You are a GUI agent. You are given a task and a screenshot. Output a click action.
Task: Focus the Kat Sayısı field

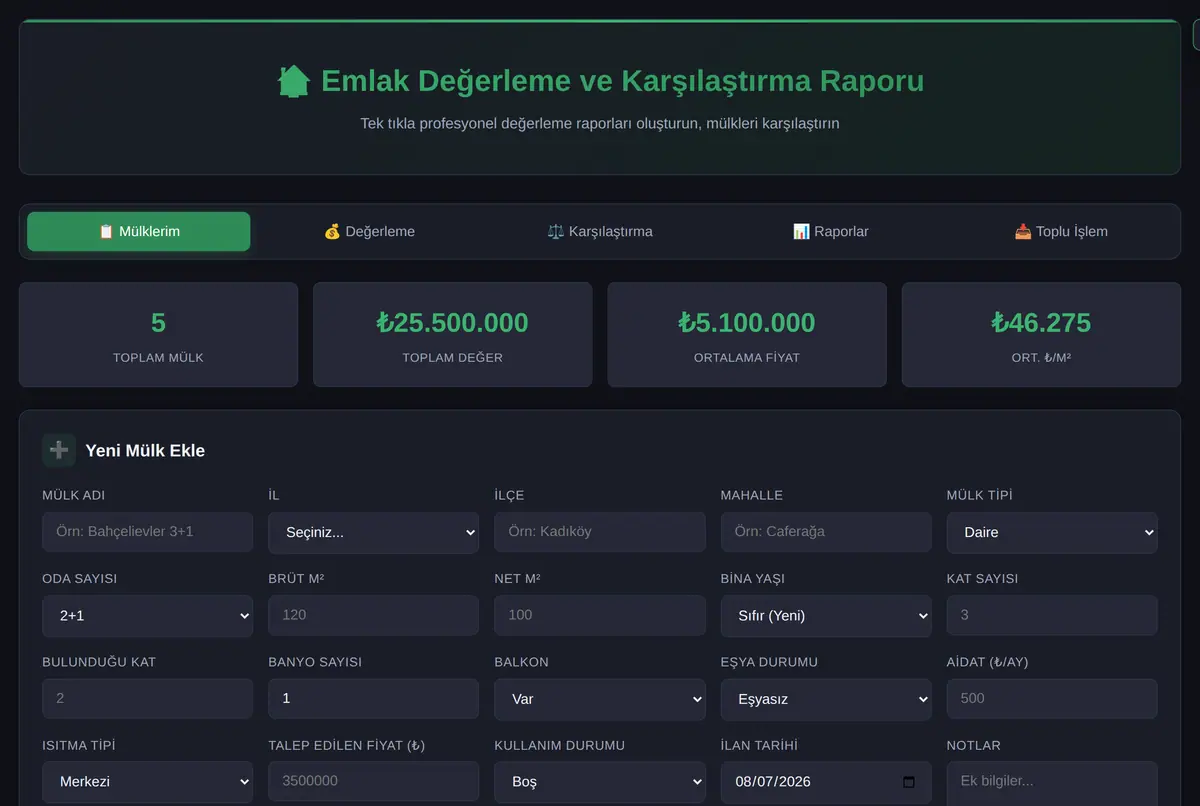click(1052, 615)
